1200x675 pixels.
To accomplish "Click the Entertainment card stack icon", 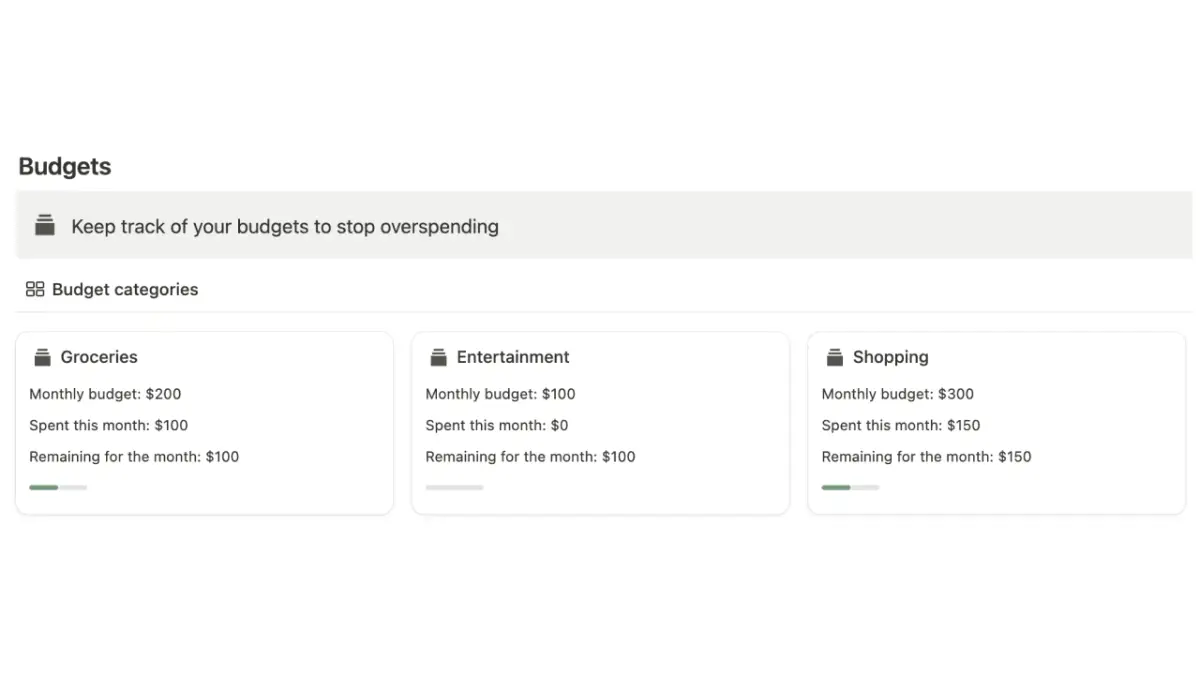I will point(438,357).
